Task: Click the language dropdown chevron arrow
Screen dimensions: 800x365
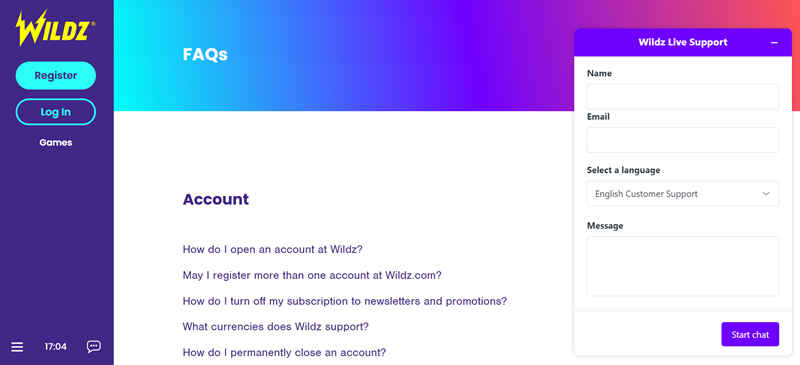Action: coord(765,194)
